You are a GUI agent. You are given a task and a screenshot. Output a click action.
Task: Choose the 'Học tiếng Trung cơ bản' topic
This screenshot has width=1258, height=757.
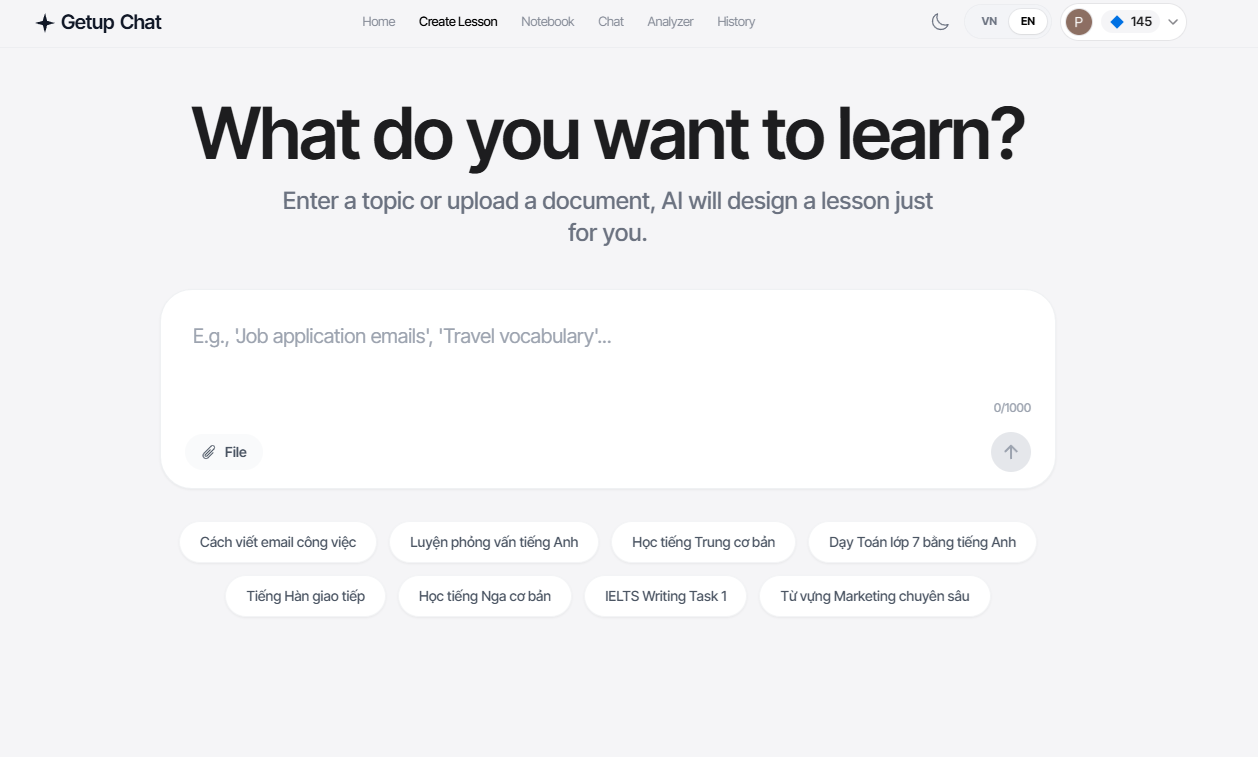coord(703,541)
